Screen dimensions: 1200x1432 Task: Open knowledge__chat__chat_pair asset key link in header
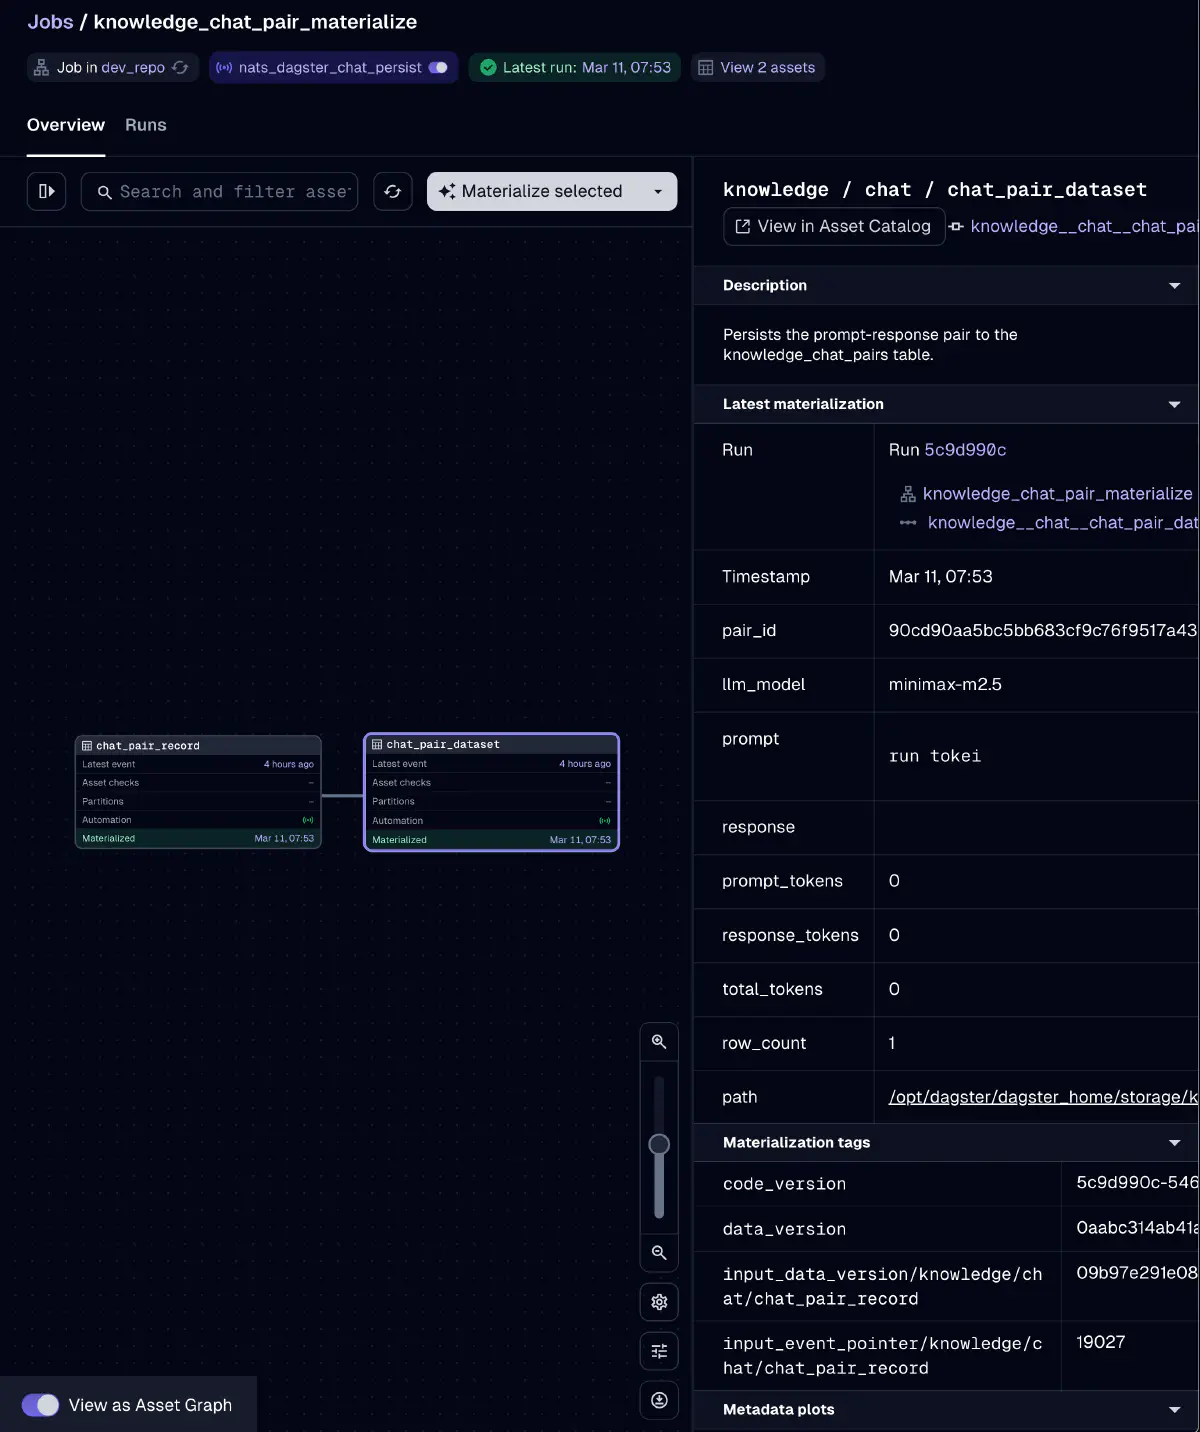[x=1084, y=227]
